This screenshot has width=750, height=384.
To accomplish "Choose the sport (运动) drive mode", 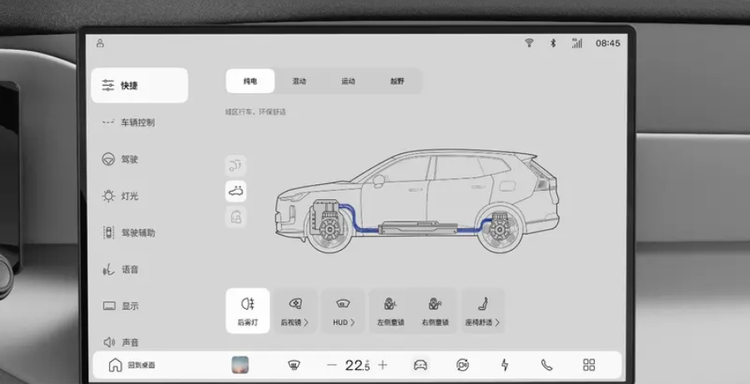I will pyautogui.click(x=348, y=81).
